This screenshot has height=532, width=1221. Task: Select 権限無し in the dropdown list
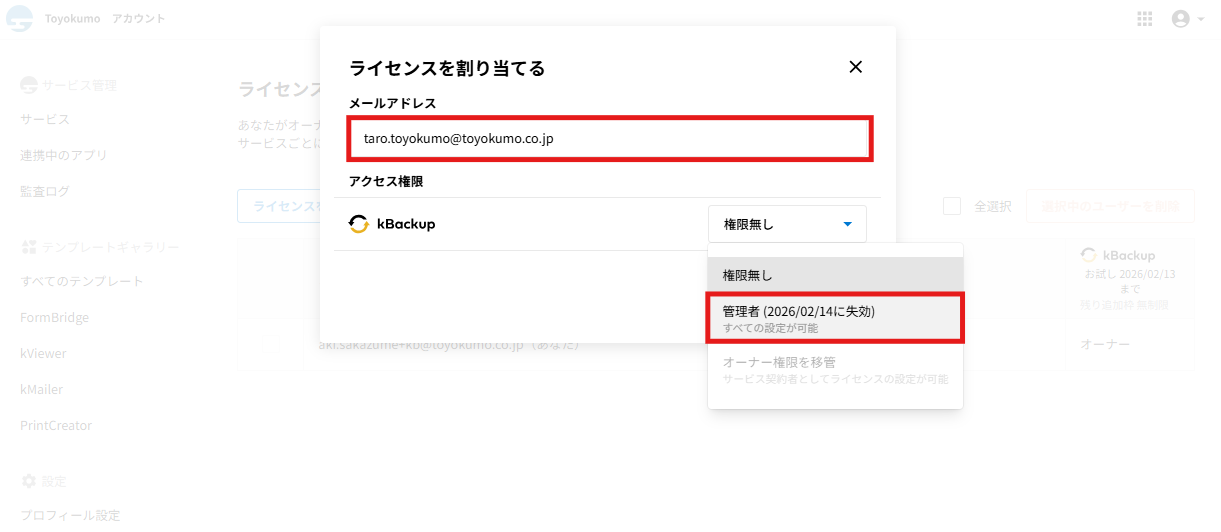(835, 275)
